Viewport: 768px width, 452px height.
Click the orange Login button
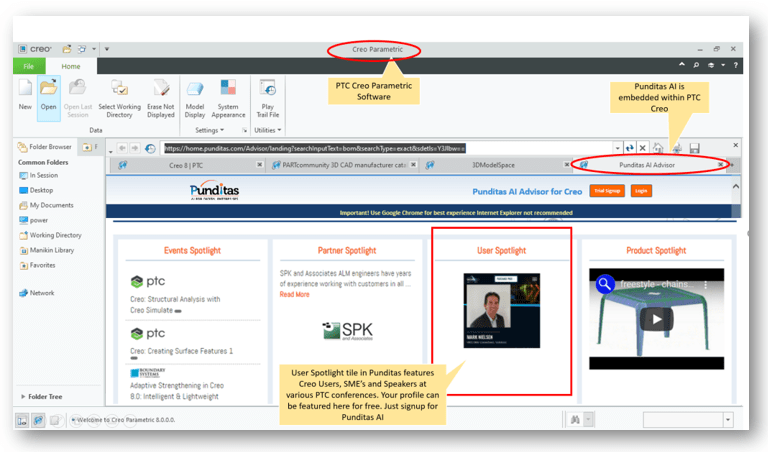click(x=641, y=190)
